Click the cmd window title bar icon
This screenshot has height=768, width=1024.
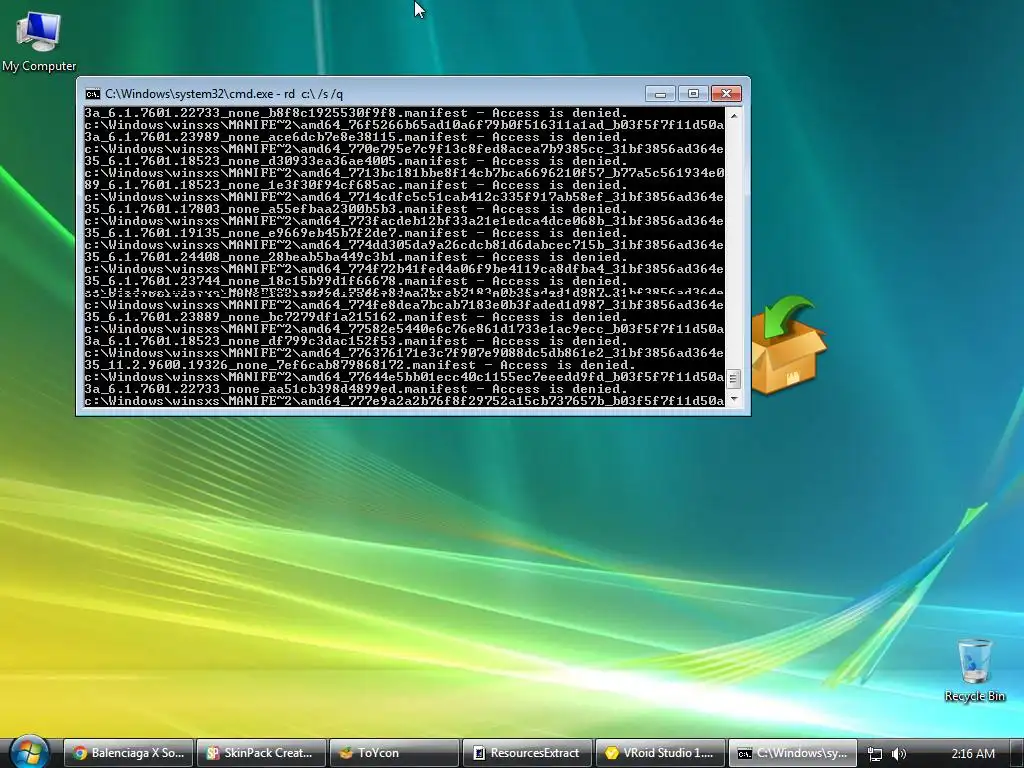pyautogui.click(x=93, y=94)
